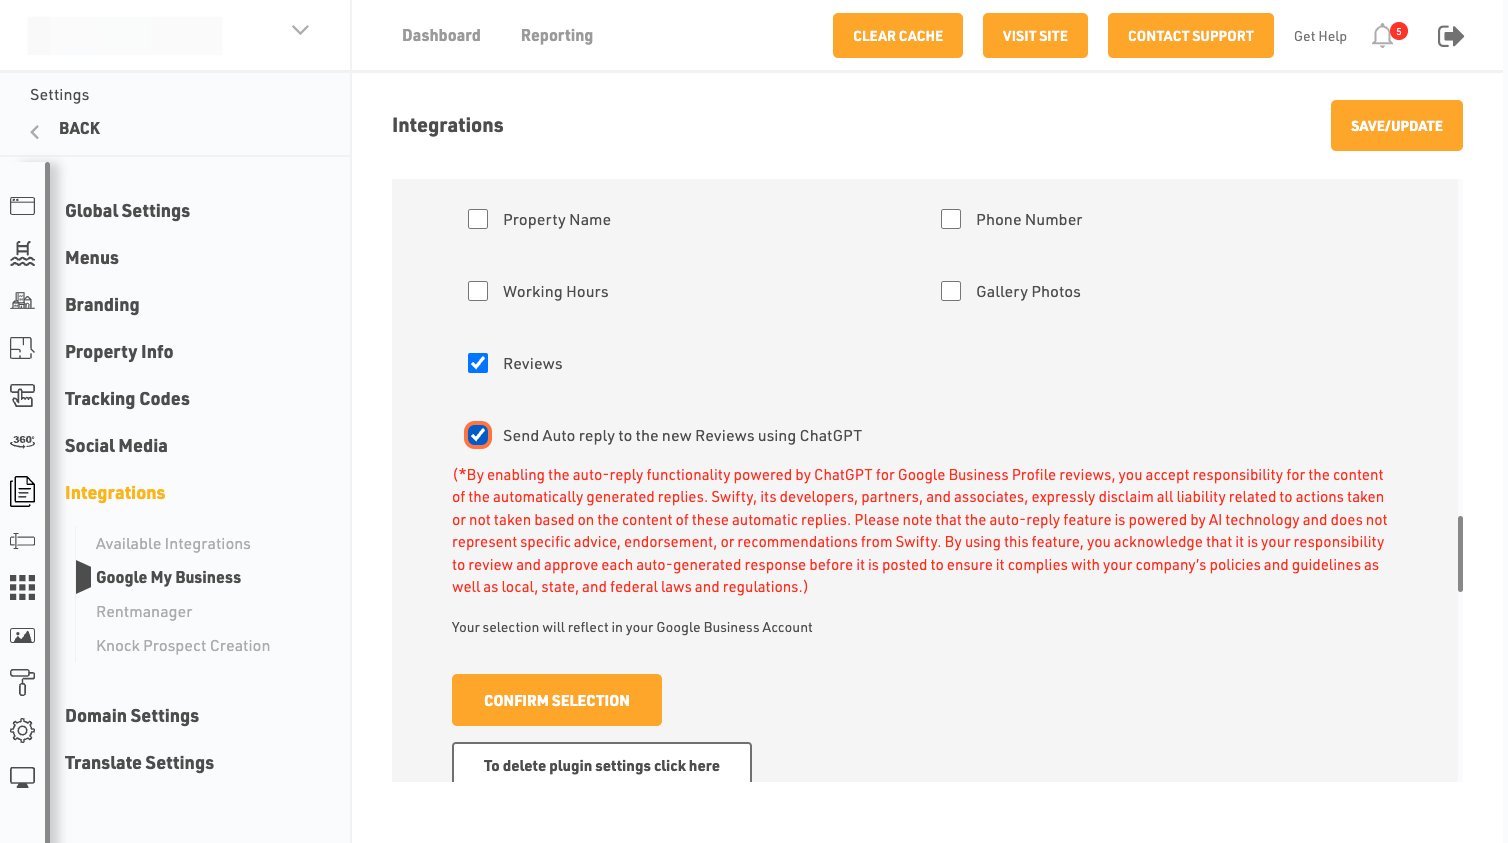Select the monitor display icon
Viewport: 1508px width, 843px height.
(x=22, y=777)
